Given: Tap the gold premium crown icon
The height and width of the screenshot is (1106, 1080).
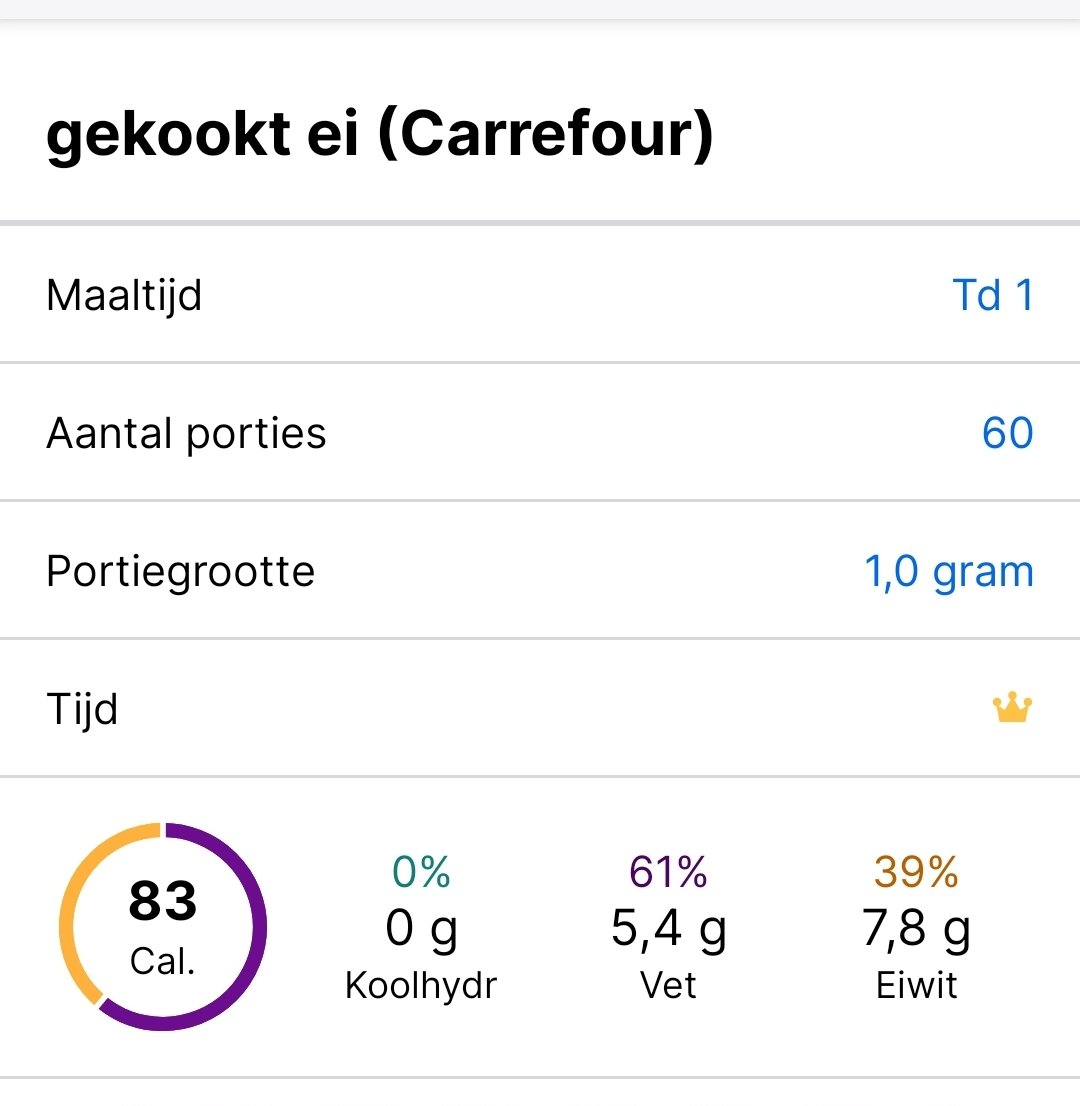Looking at the screenshot, I should click(x=1012, y=708).
